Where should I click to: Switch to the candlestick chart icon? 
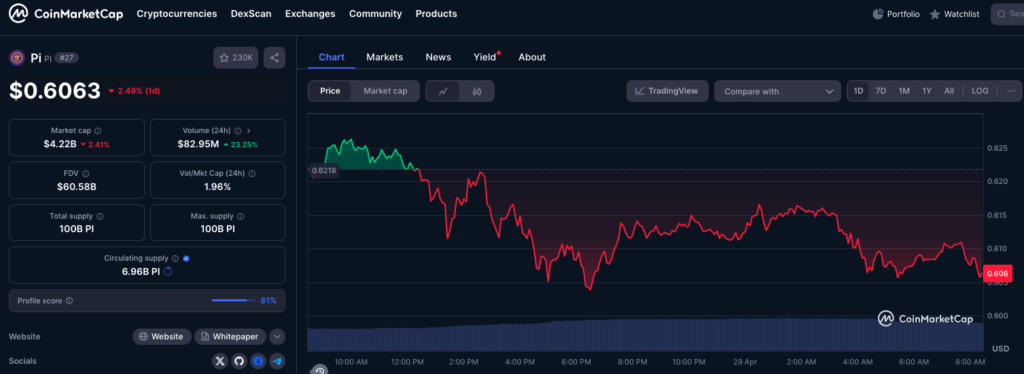[477, 91]
